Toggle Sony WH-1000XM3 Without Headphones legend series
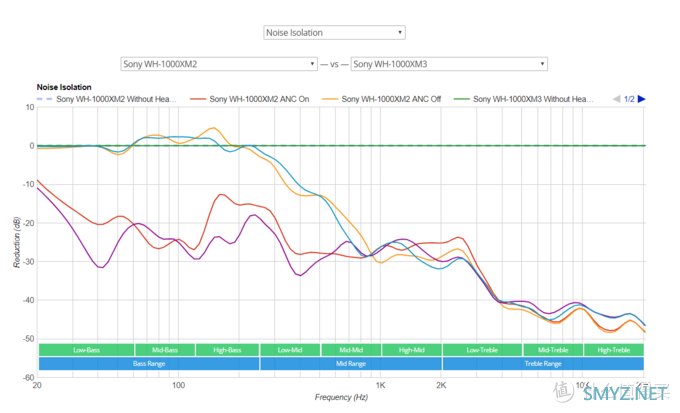Viewport: 680px width, 413px height. 523,99
